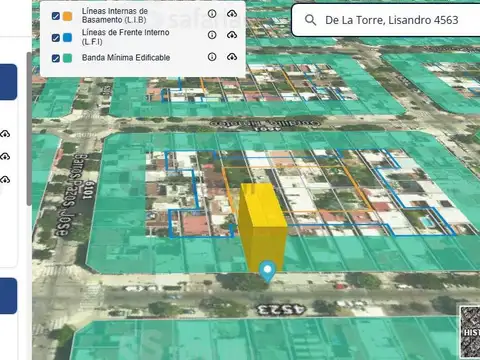Image resolution: width=480 pixels, height=360 pixels.
Task: Click the sidebar scrollbar handle
Action: 29,128
